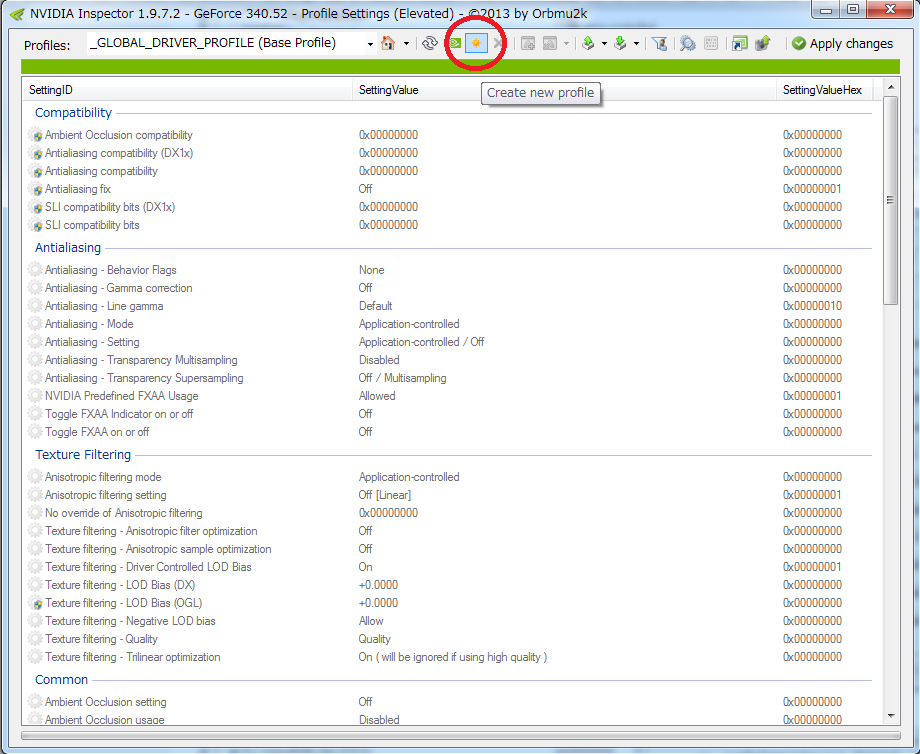Screen dimensions: 920x754
Task: Click the Off / Multisampling value
Action: click(402, 378)
